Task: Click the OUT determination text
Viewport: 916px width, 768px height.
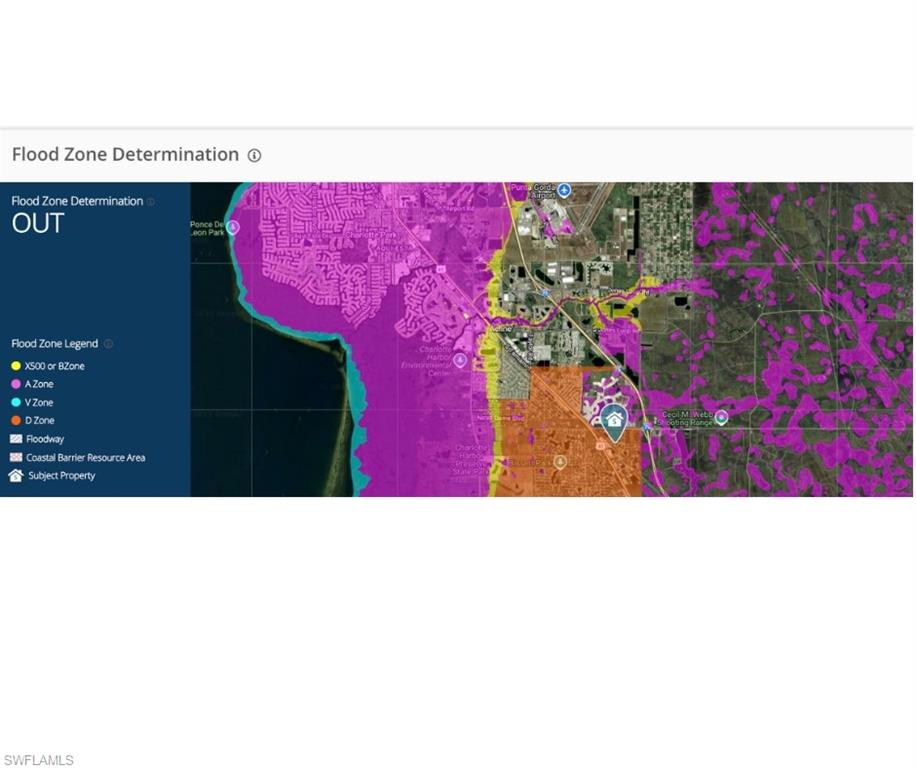Action: (37, 223)
